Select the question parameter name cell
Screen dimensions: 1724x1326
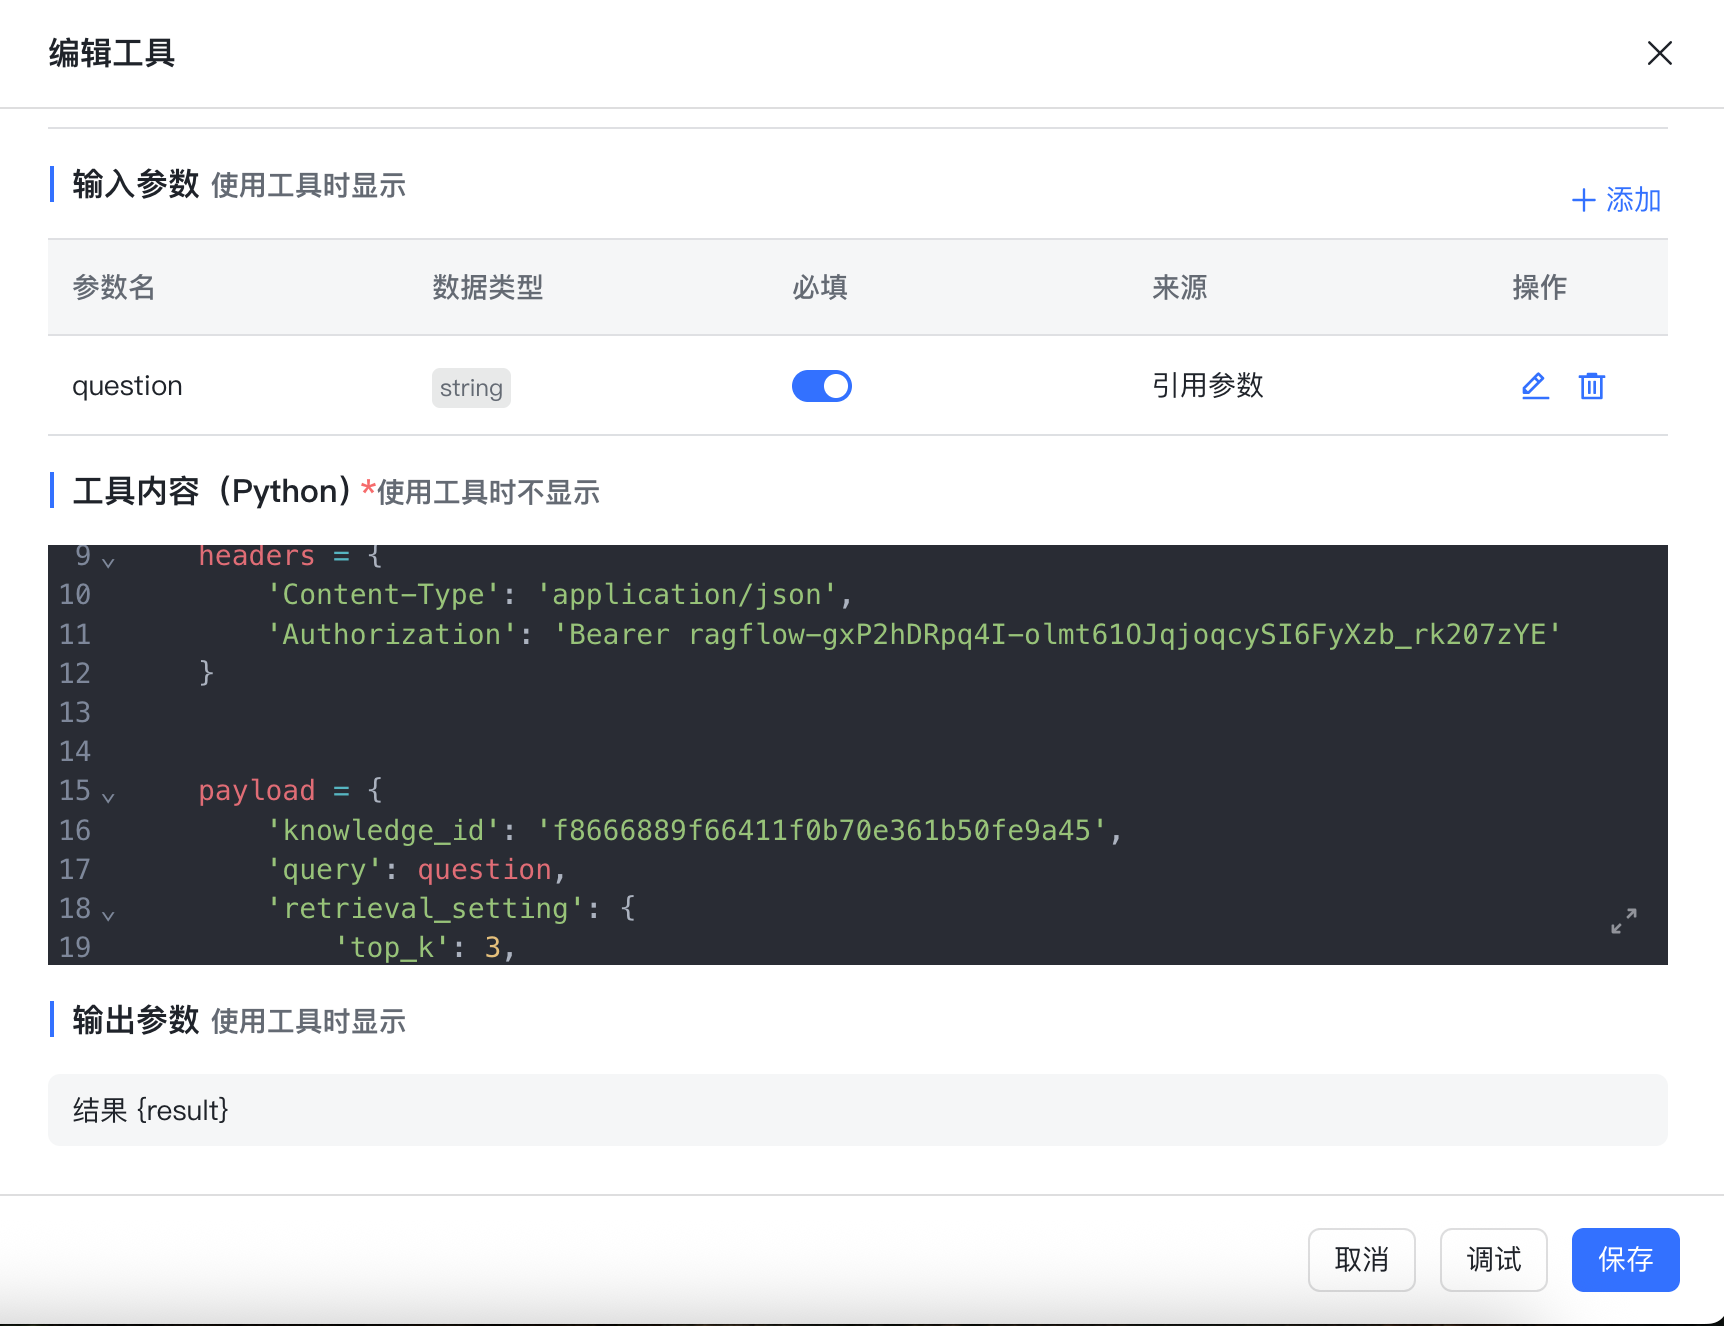point(127,386)
